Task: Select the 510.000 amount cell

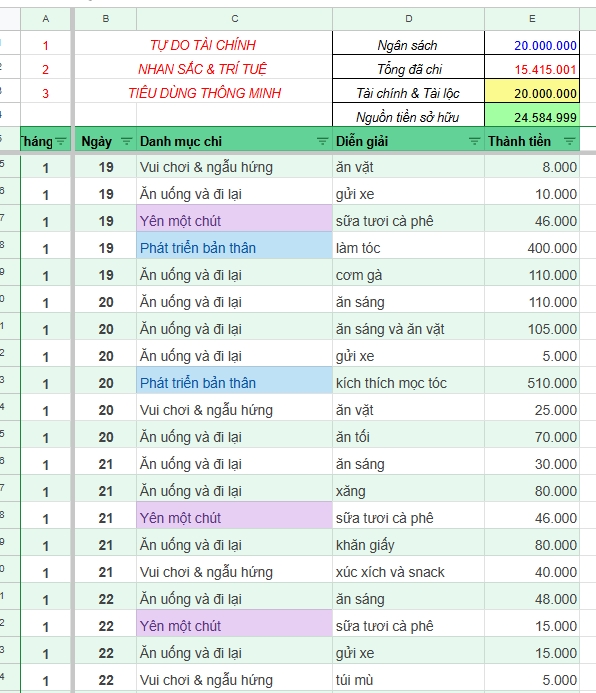Action: point(532,381)
